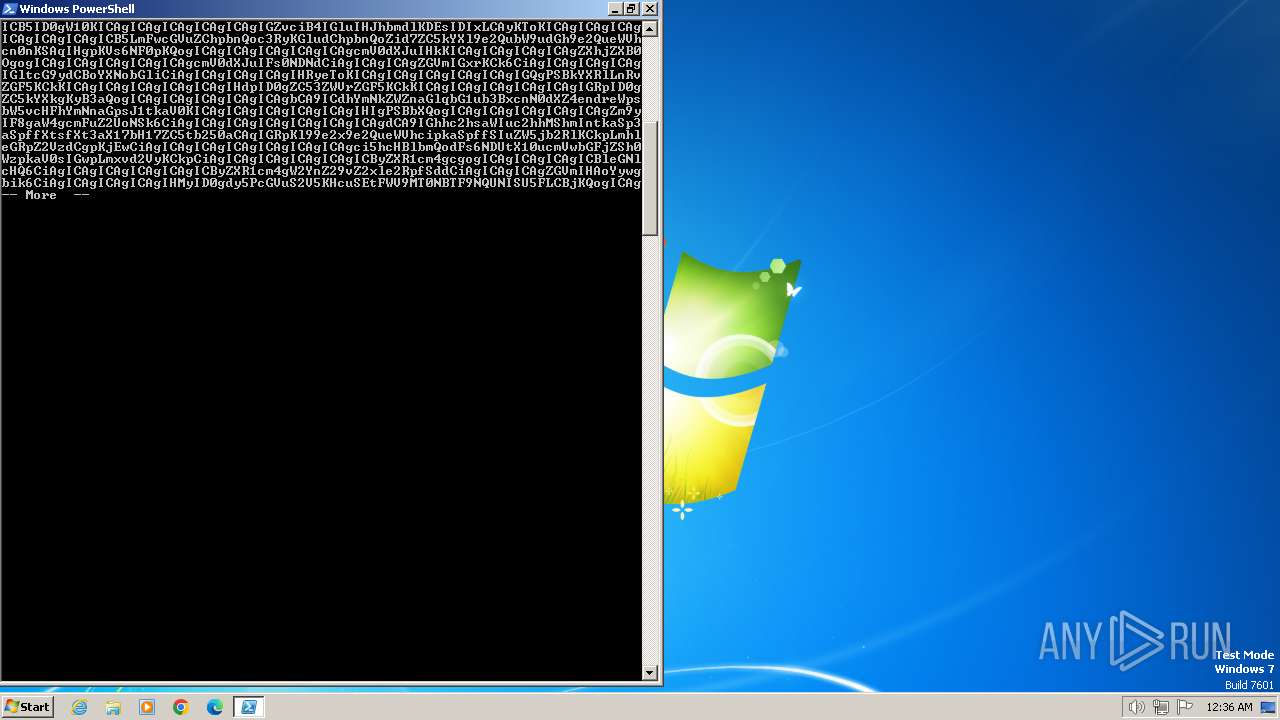This screenshot has height=720, width=1280.
Task: Launch Google Chrome from taskbar
Action: [181, 707]
